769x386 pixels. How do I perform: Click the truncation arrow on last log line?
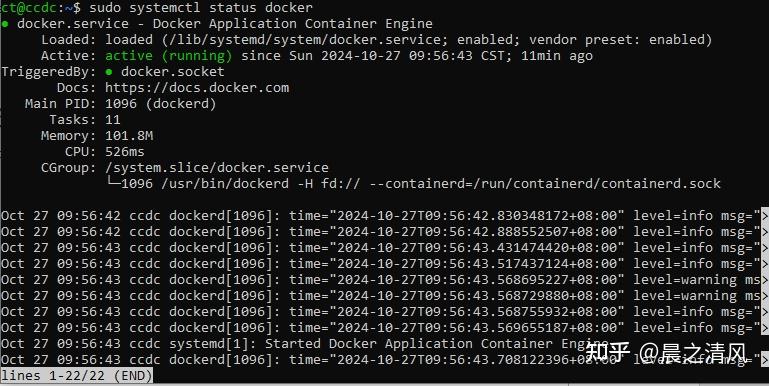click(764, 360)
